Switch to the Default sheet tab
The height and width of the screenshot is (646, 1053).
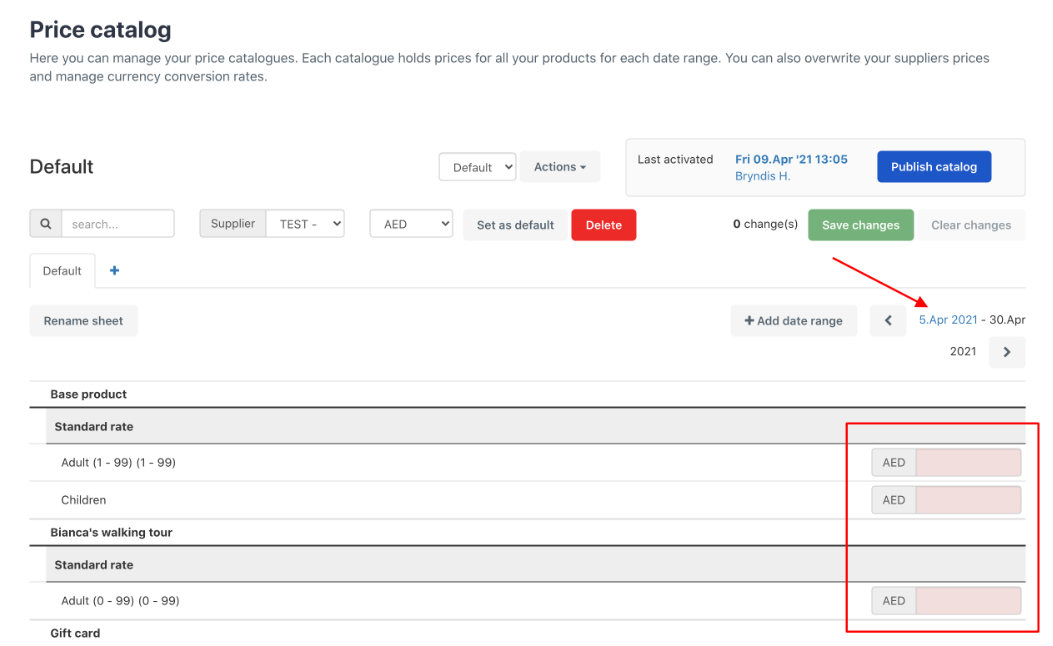point(62,271)
